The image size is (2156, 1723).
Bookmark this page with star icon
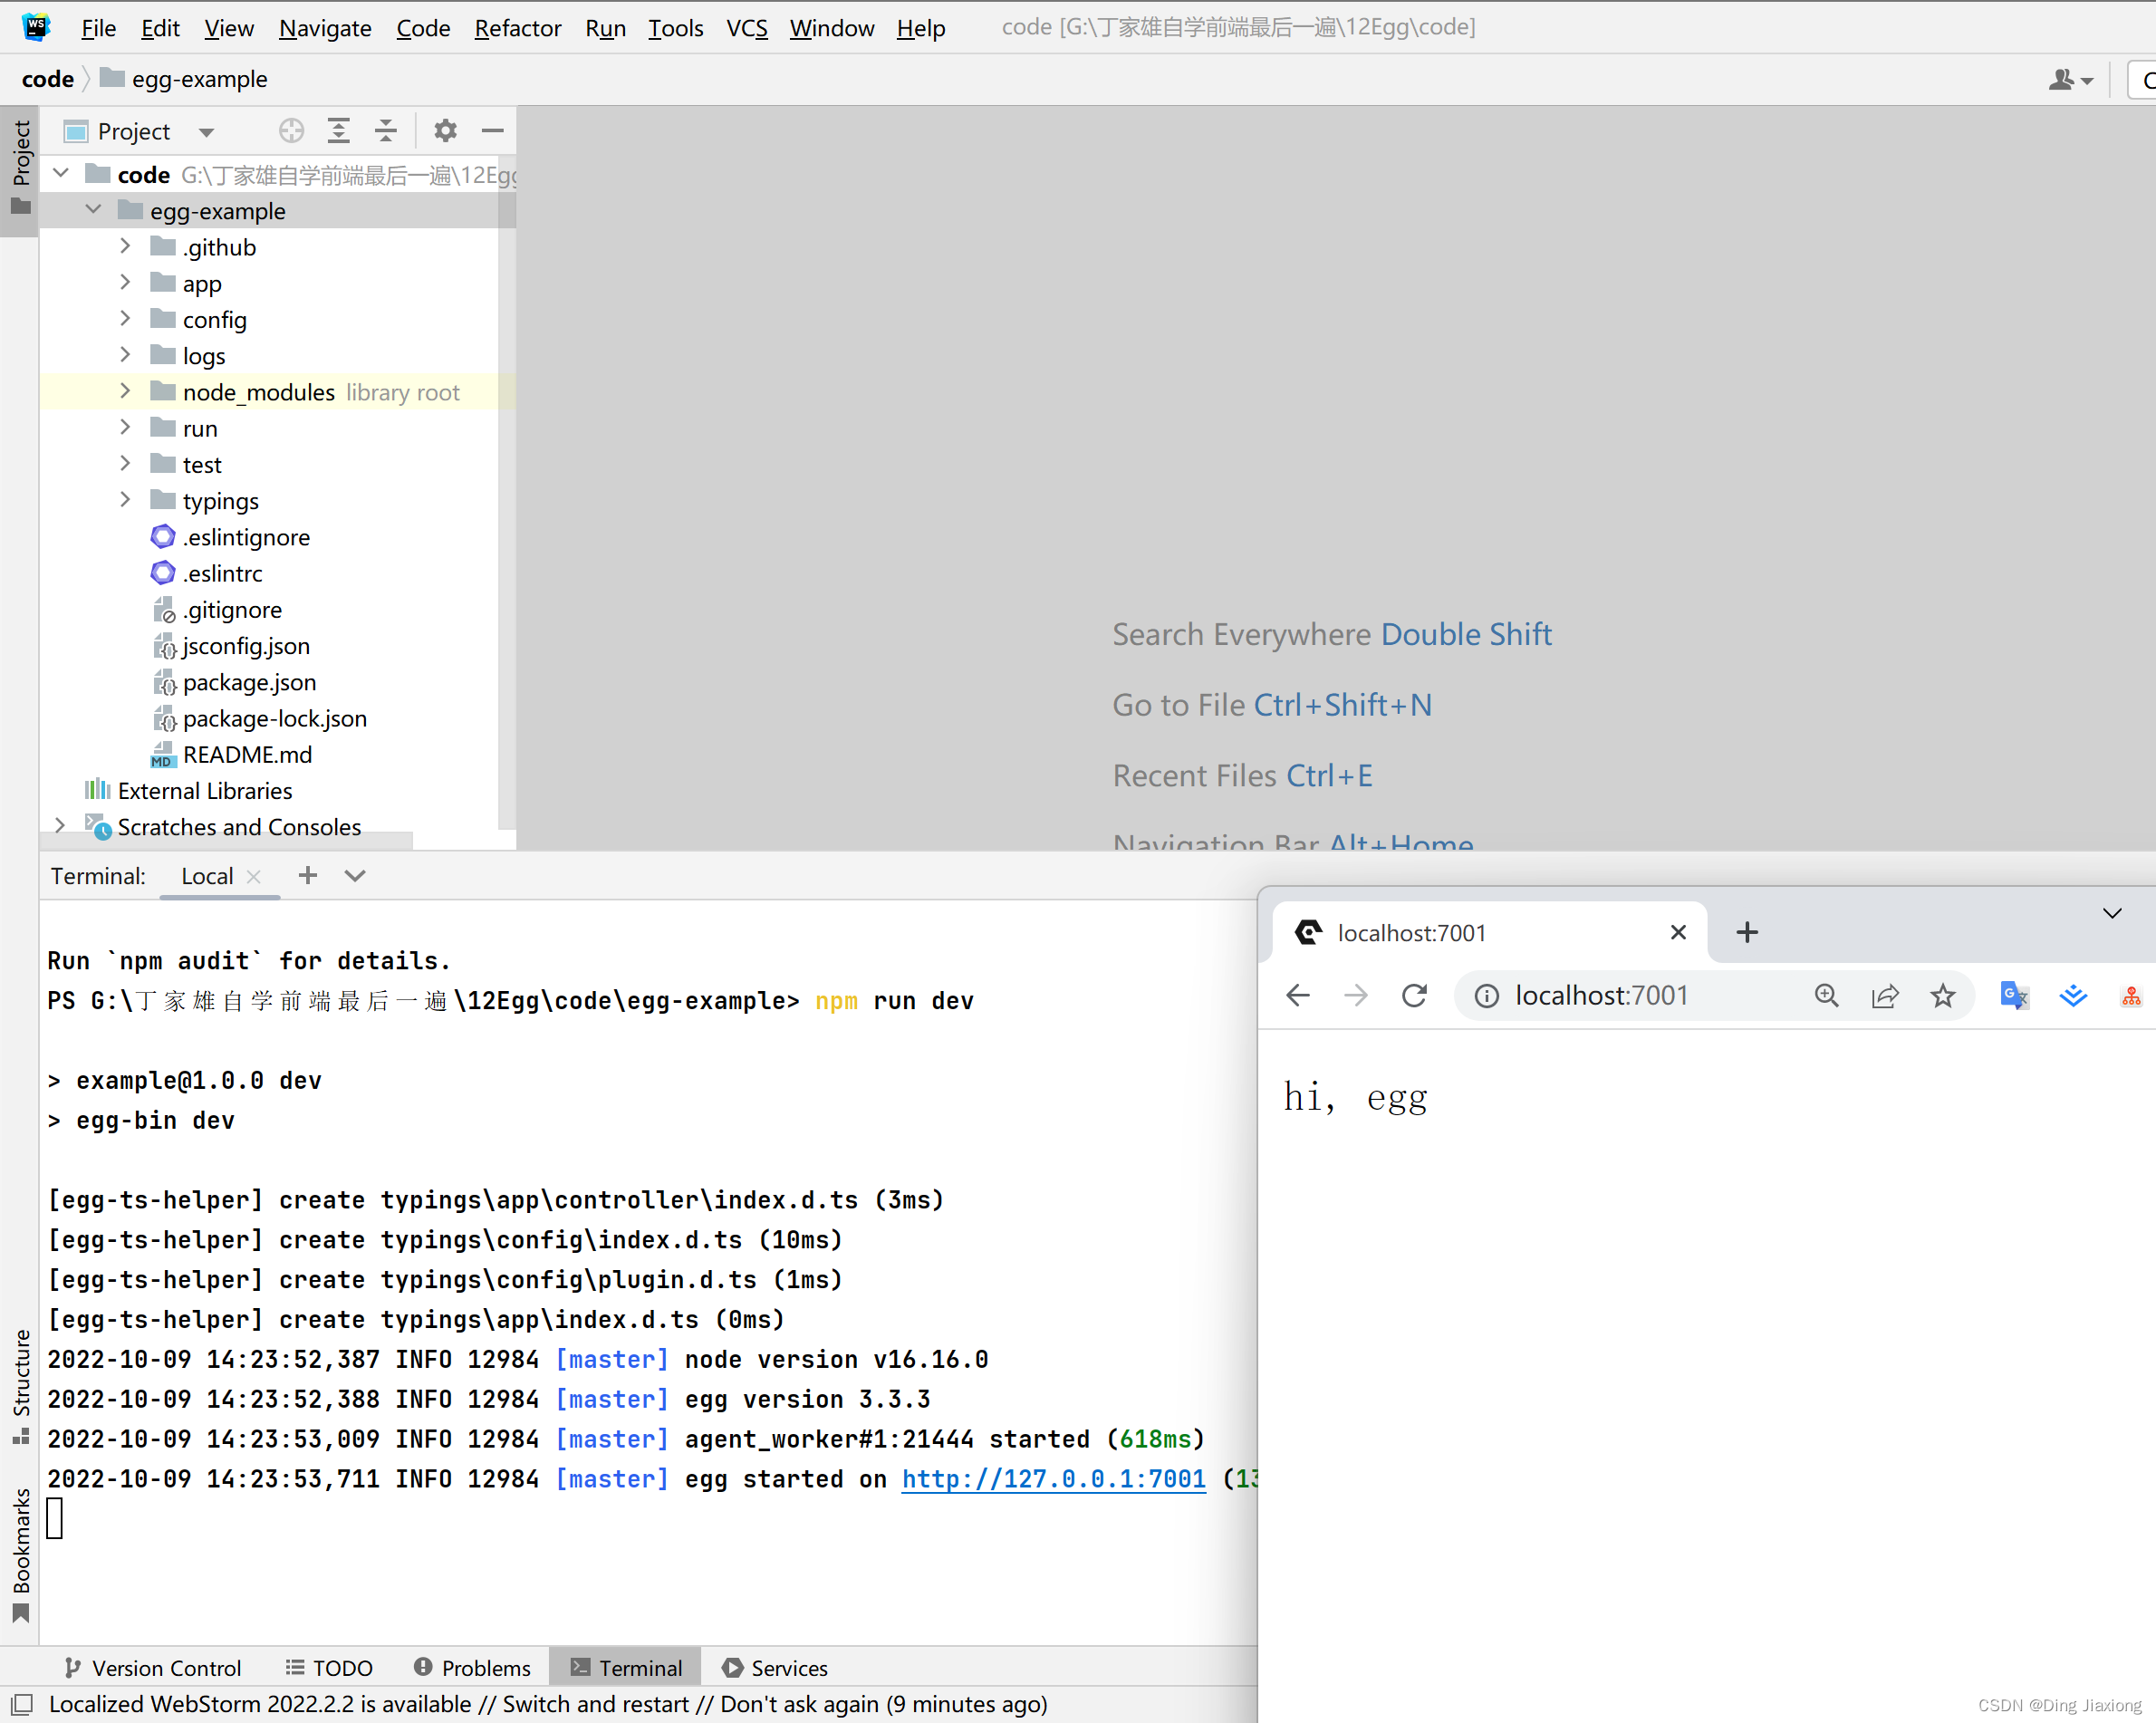point(1943,995)
